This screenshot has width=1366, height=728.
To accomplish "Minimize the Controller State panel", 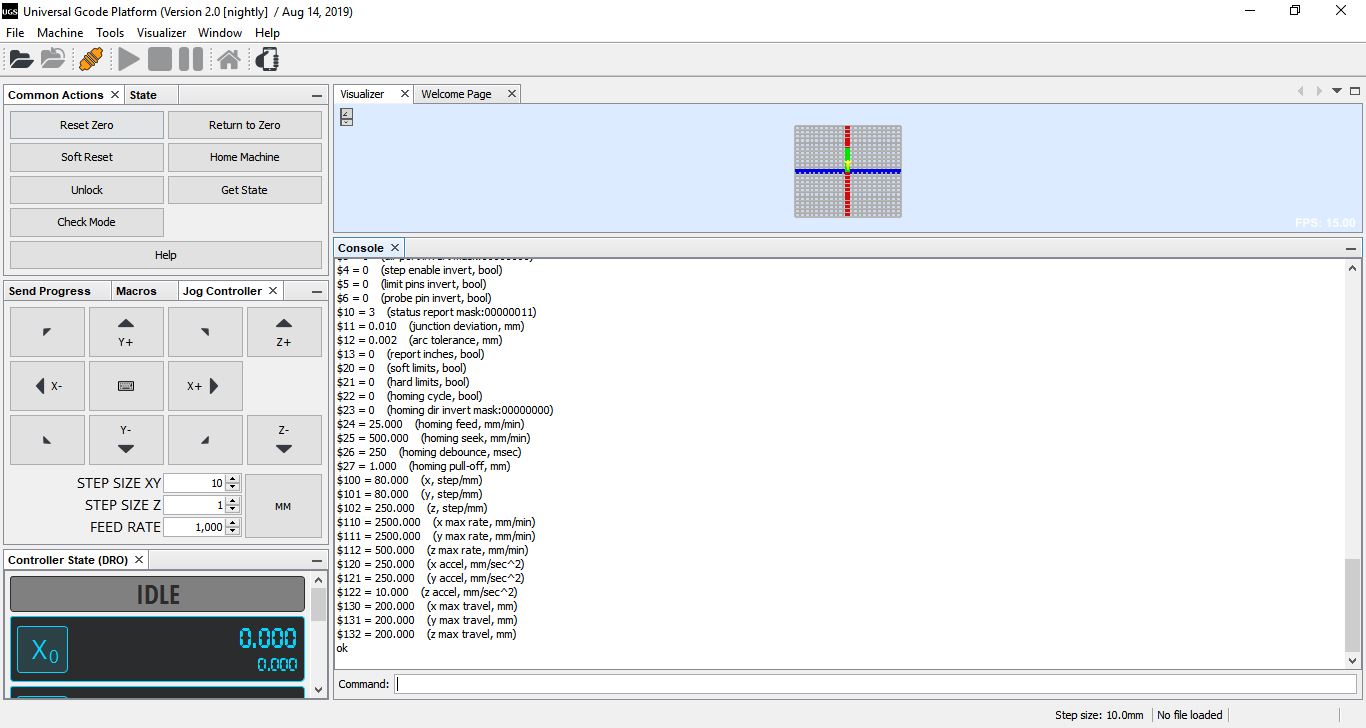I will point(317,561).
